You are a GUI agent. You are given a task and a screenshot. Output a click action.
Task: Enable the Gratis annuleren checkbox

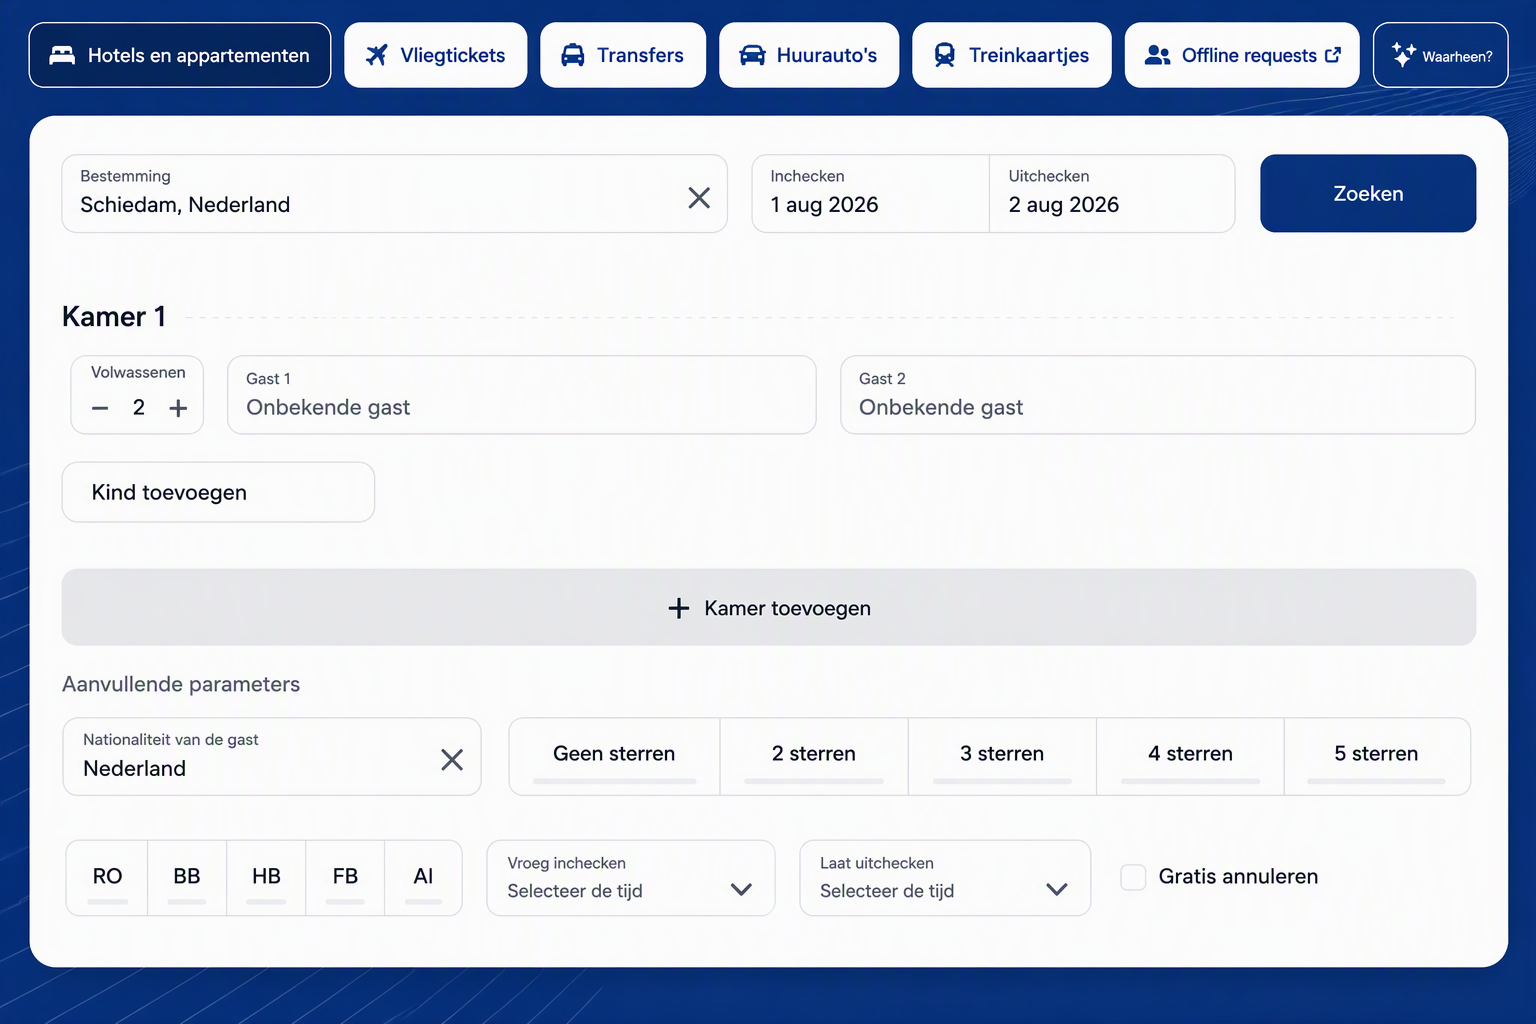click(x=1133, y=877)
